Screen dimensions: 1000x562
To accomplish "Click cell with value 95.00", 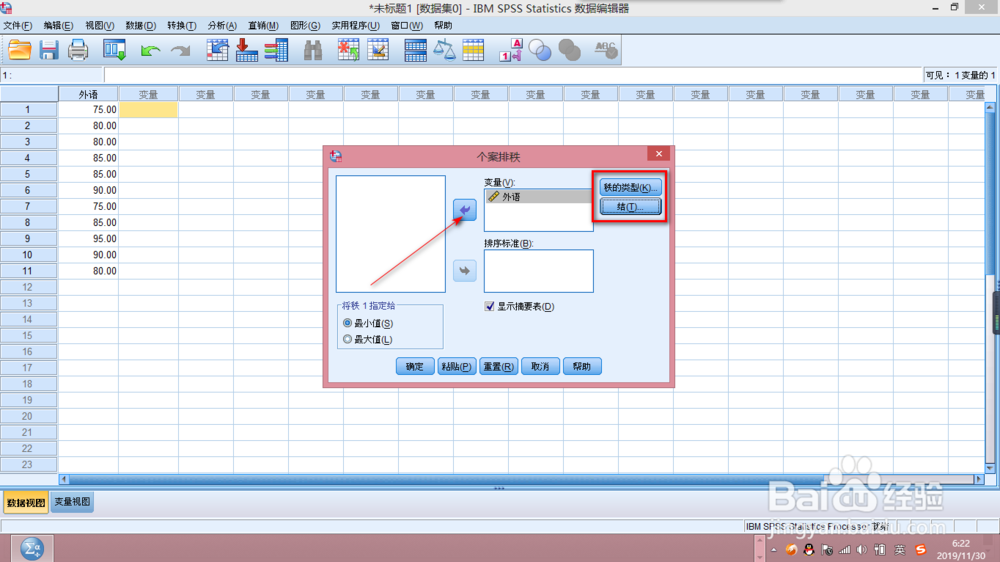I will pyautogui.click(x=88, y=239).
